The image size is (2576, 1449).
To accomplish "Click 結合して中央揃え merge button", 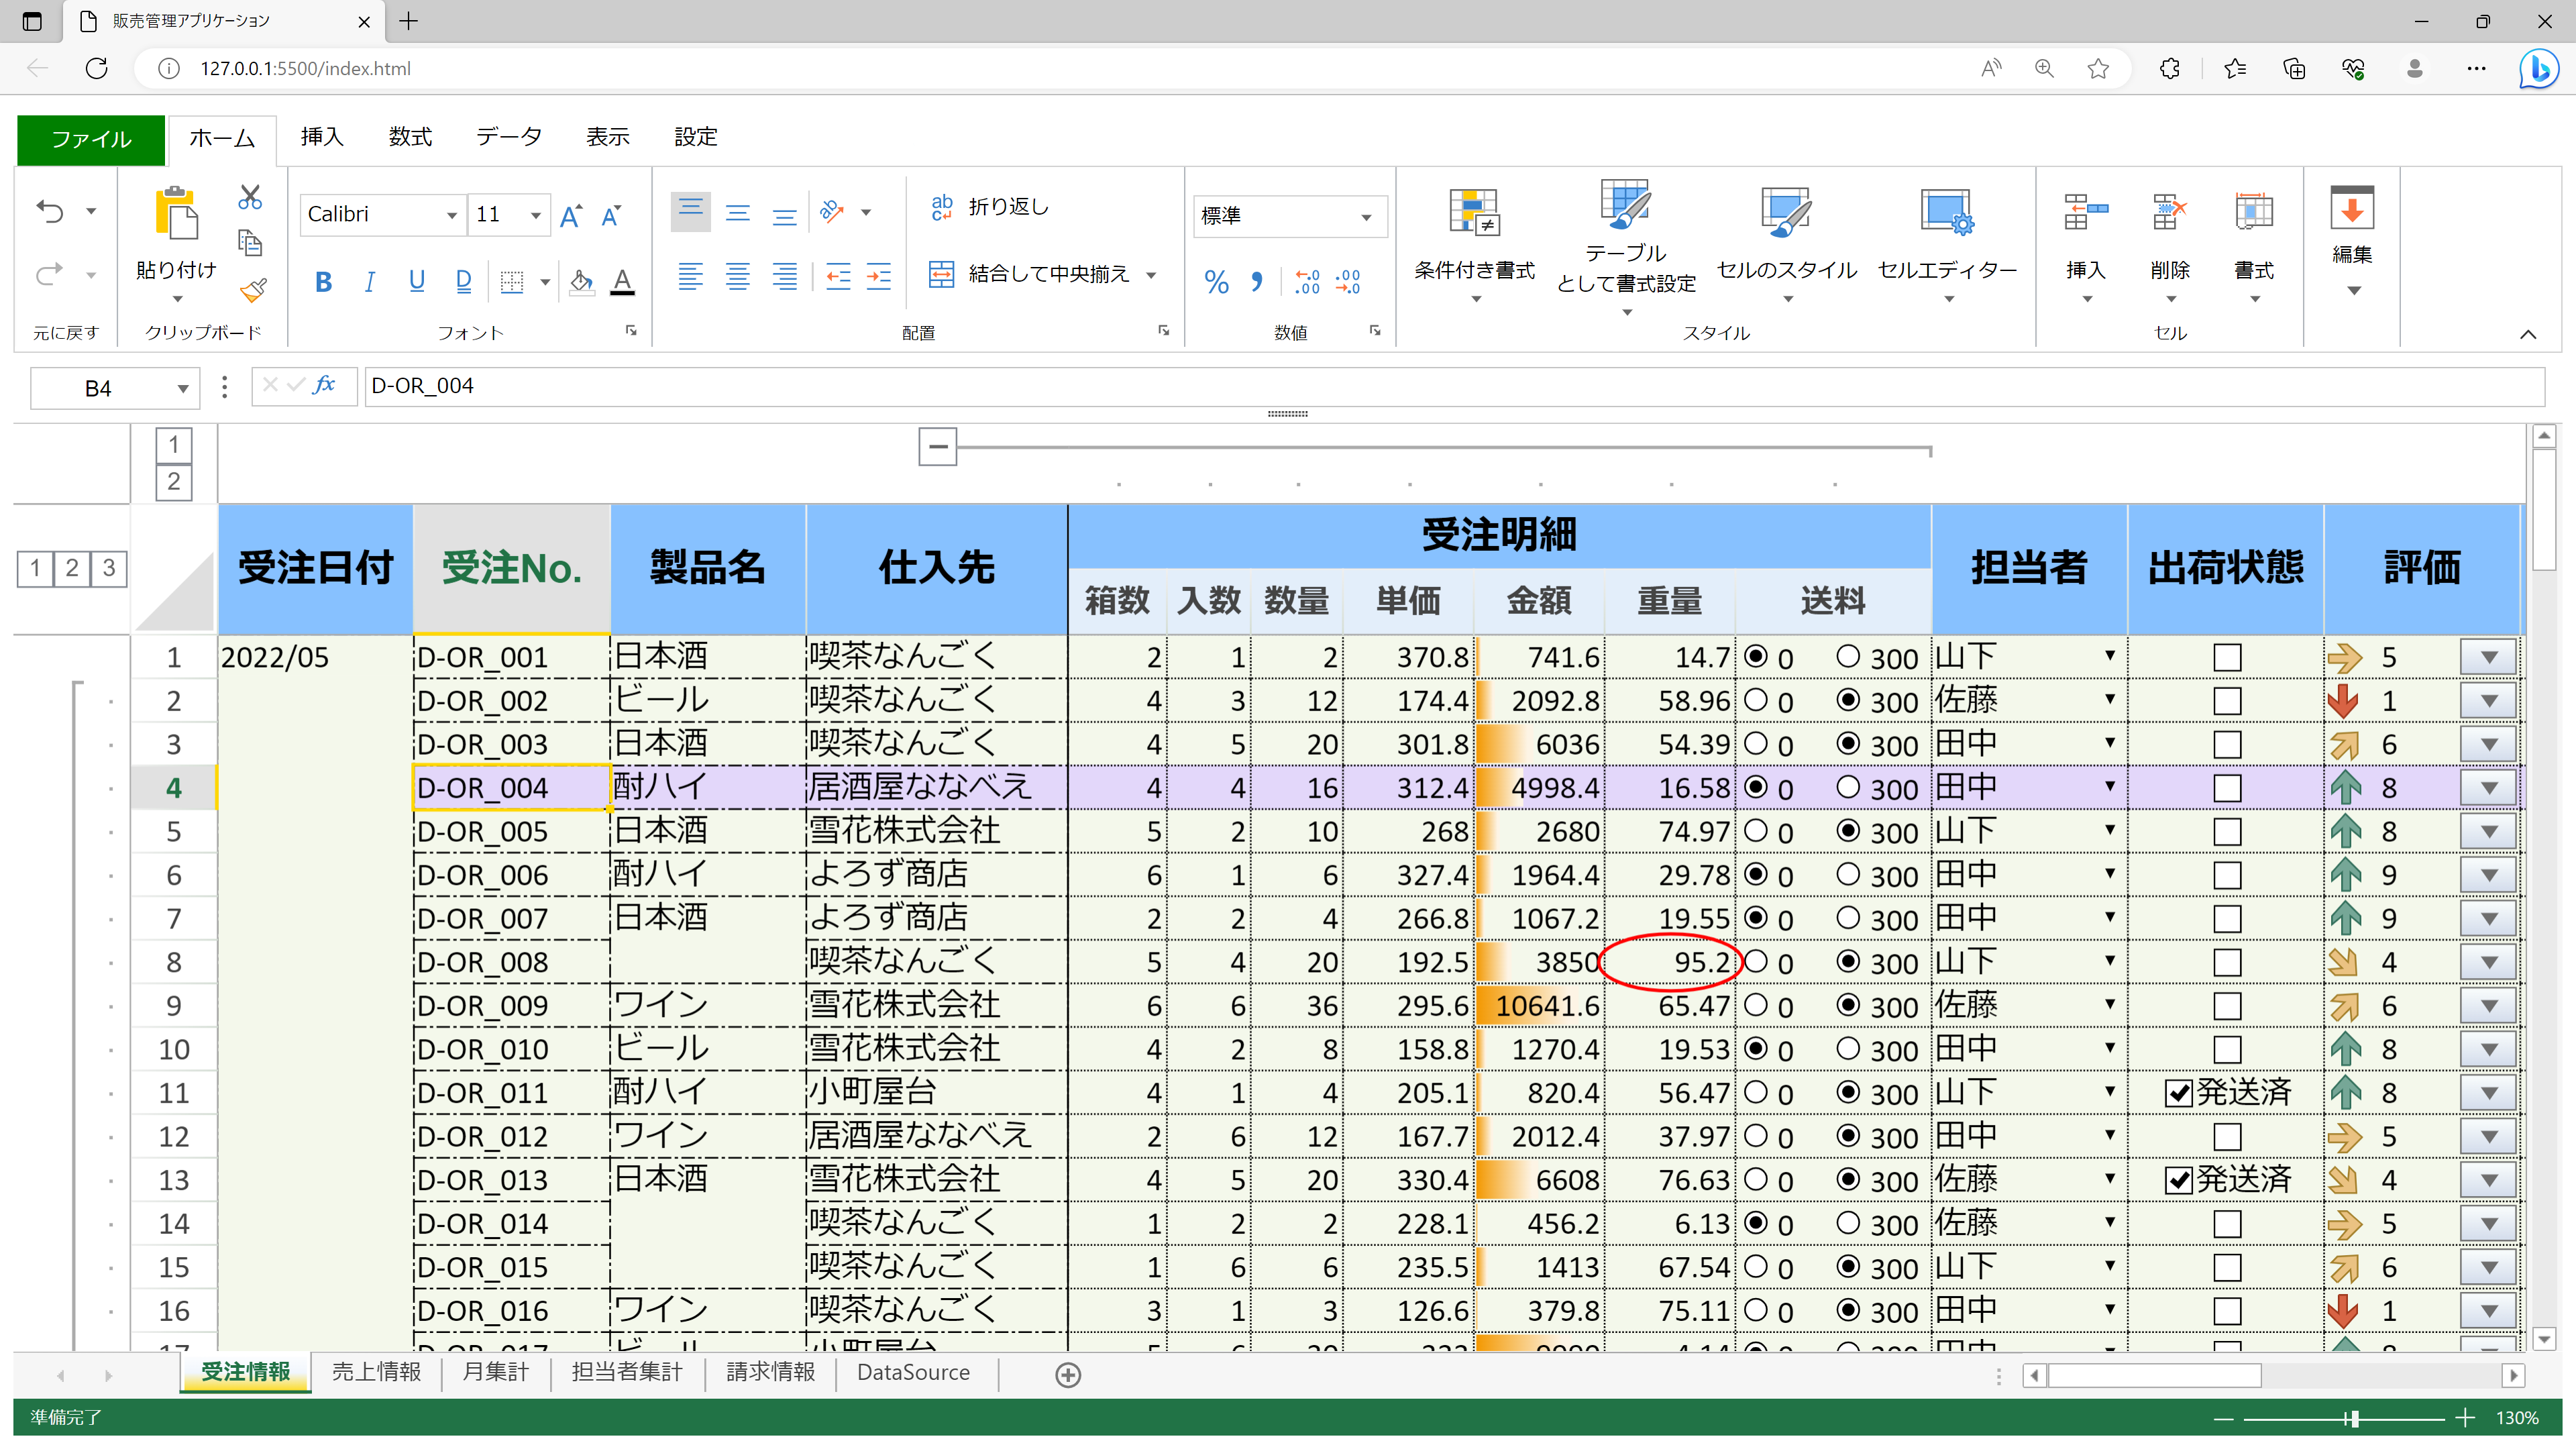I will tap(1029, 274).
